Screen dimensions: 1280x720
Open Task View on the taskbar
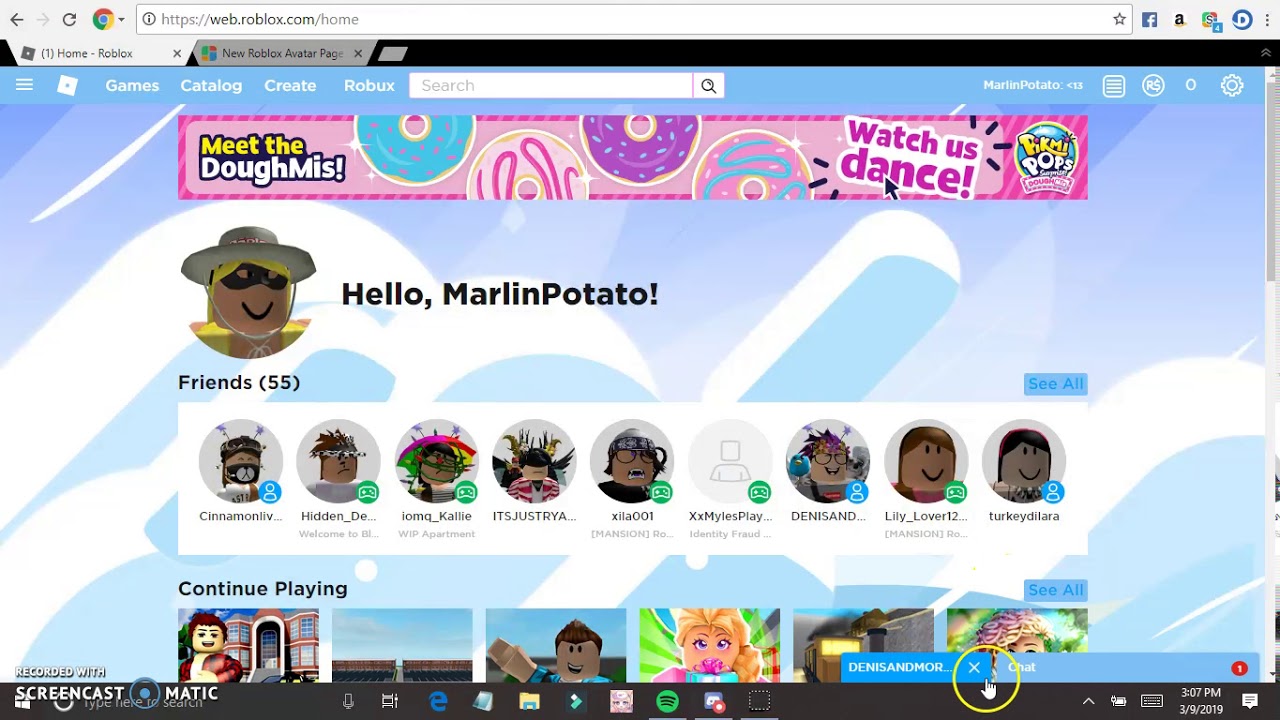click(x=390, y=701)
